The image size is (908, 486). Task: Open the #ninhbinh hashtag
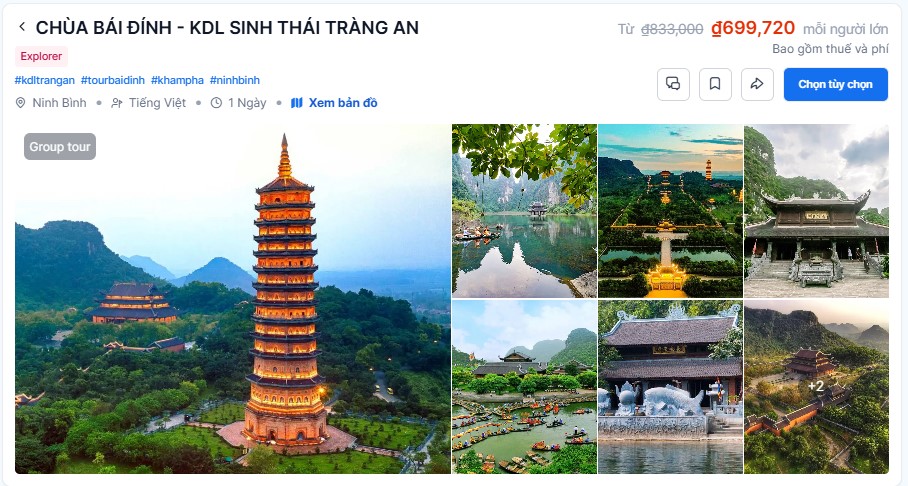(235, 81)
